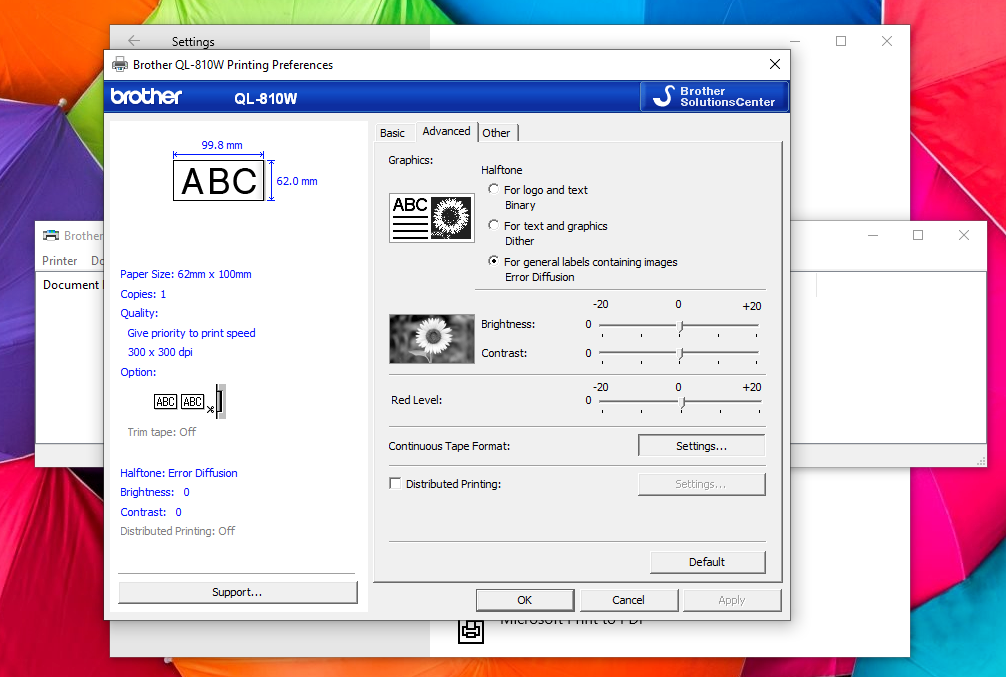Click the greyed-out Distributed Printing Settings button
Image resolution: width=1006 pixels, height=677 pixels.
(x=701, y=484)
